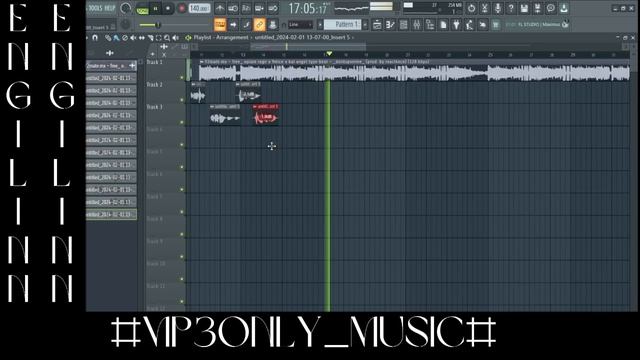Image resolution: width=640 pixels, height=360 pixels.
Task: Pause playback with the pause button
Action: coord(156,9)
